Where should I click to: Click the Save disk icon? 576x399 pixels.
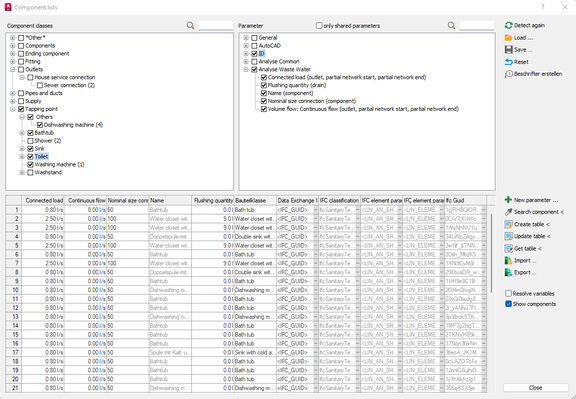508,50
